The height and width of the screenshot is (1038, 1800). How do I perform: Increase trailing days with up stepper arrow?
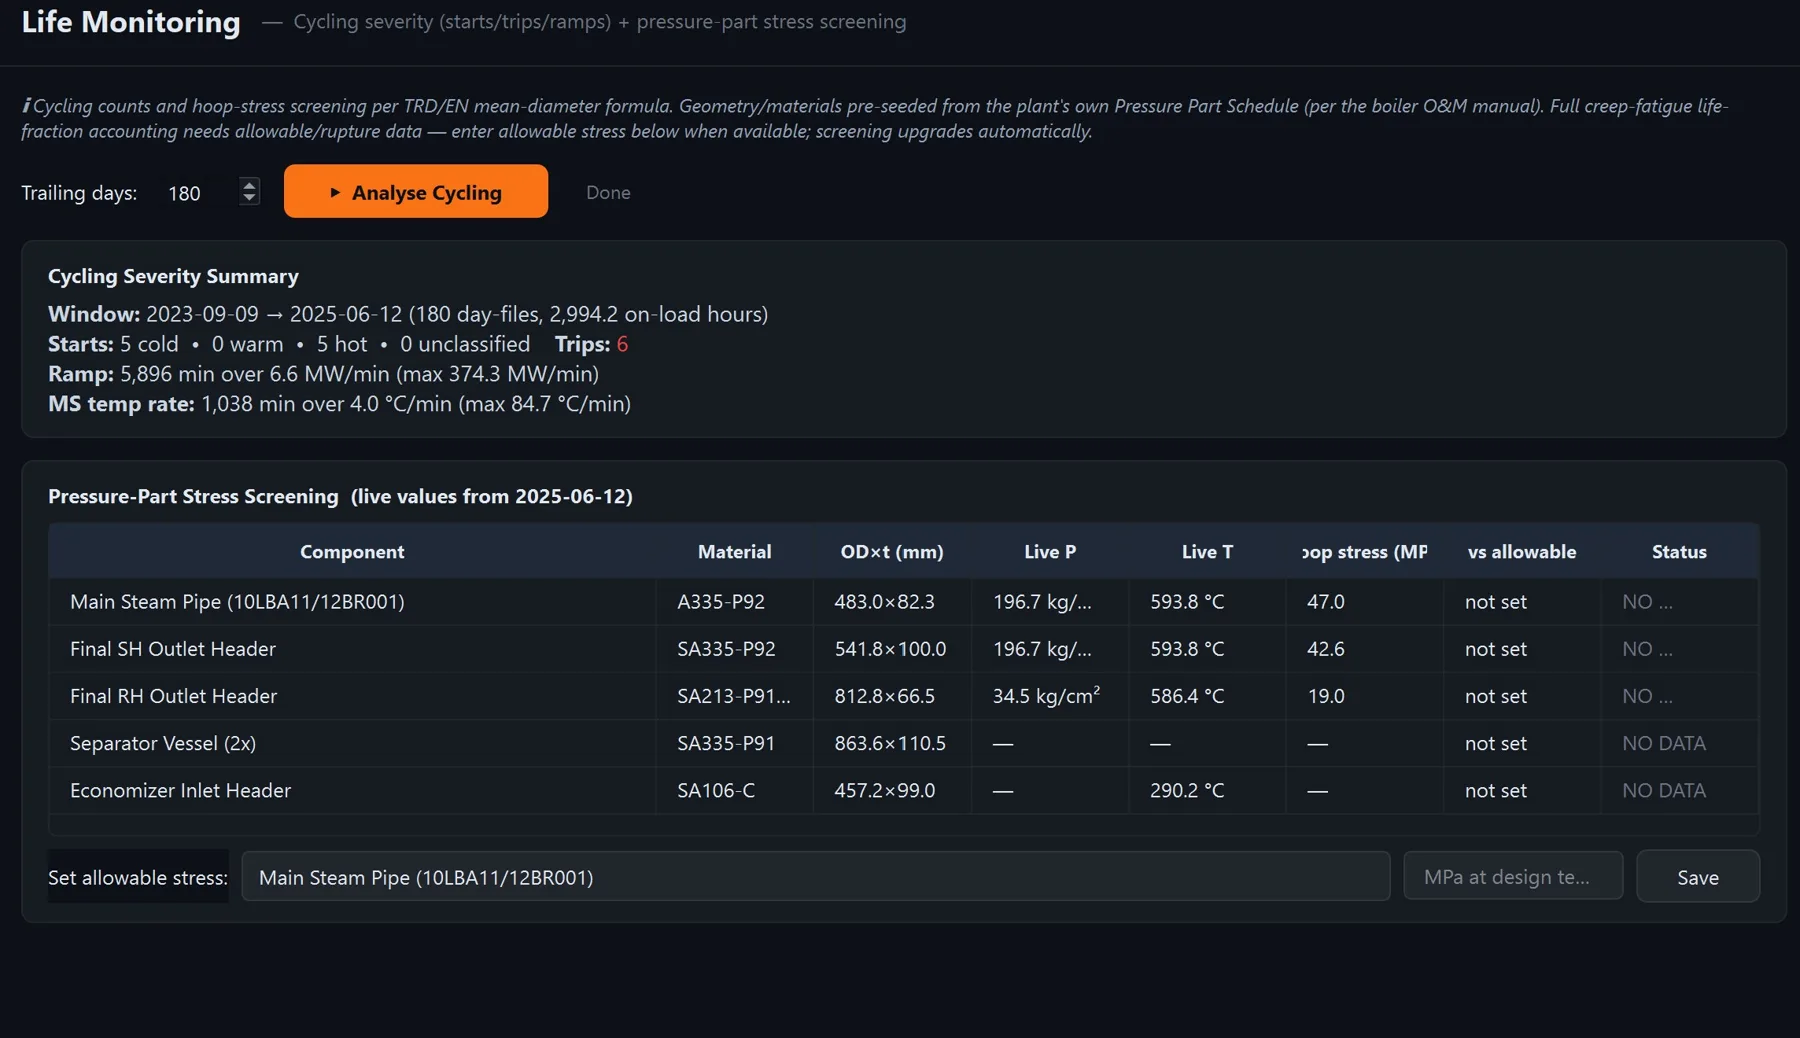pos(249,185)
